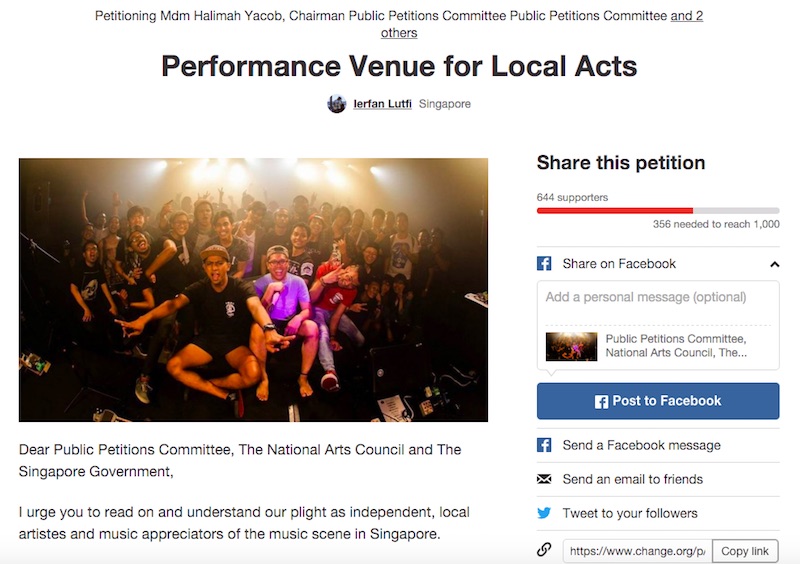This screenshot has width=800, height=564.
Task: Click the Facebook icon on Post to Facebook button
Action: [x=601, y=401]
